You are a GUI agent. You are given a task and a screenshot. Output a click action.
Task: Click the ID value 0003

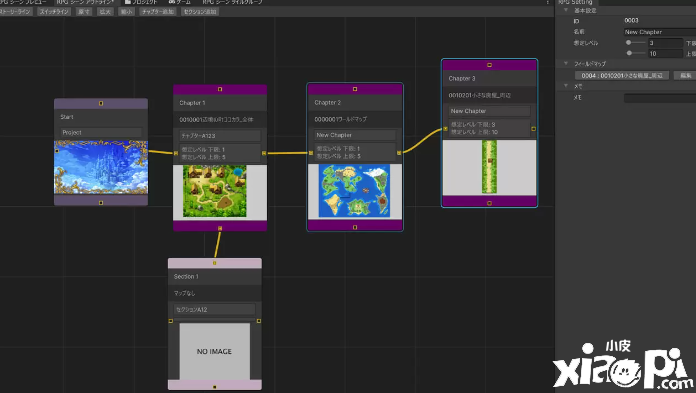coord(631,20)
